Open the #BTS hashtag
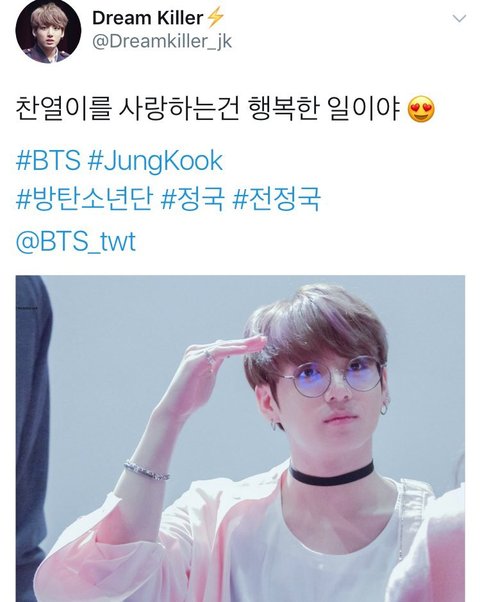Screen dimensions: 480x602 click(48, 161)
